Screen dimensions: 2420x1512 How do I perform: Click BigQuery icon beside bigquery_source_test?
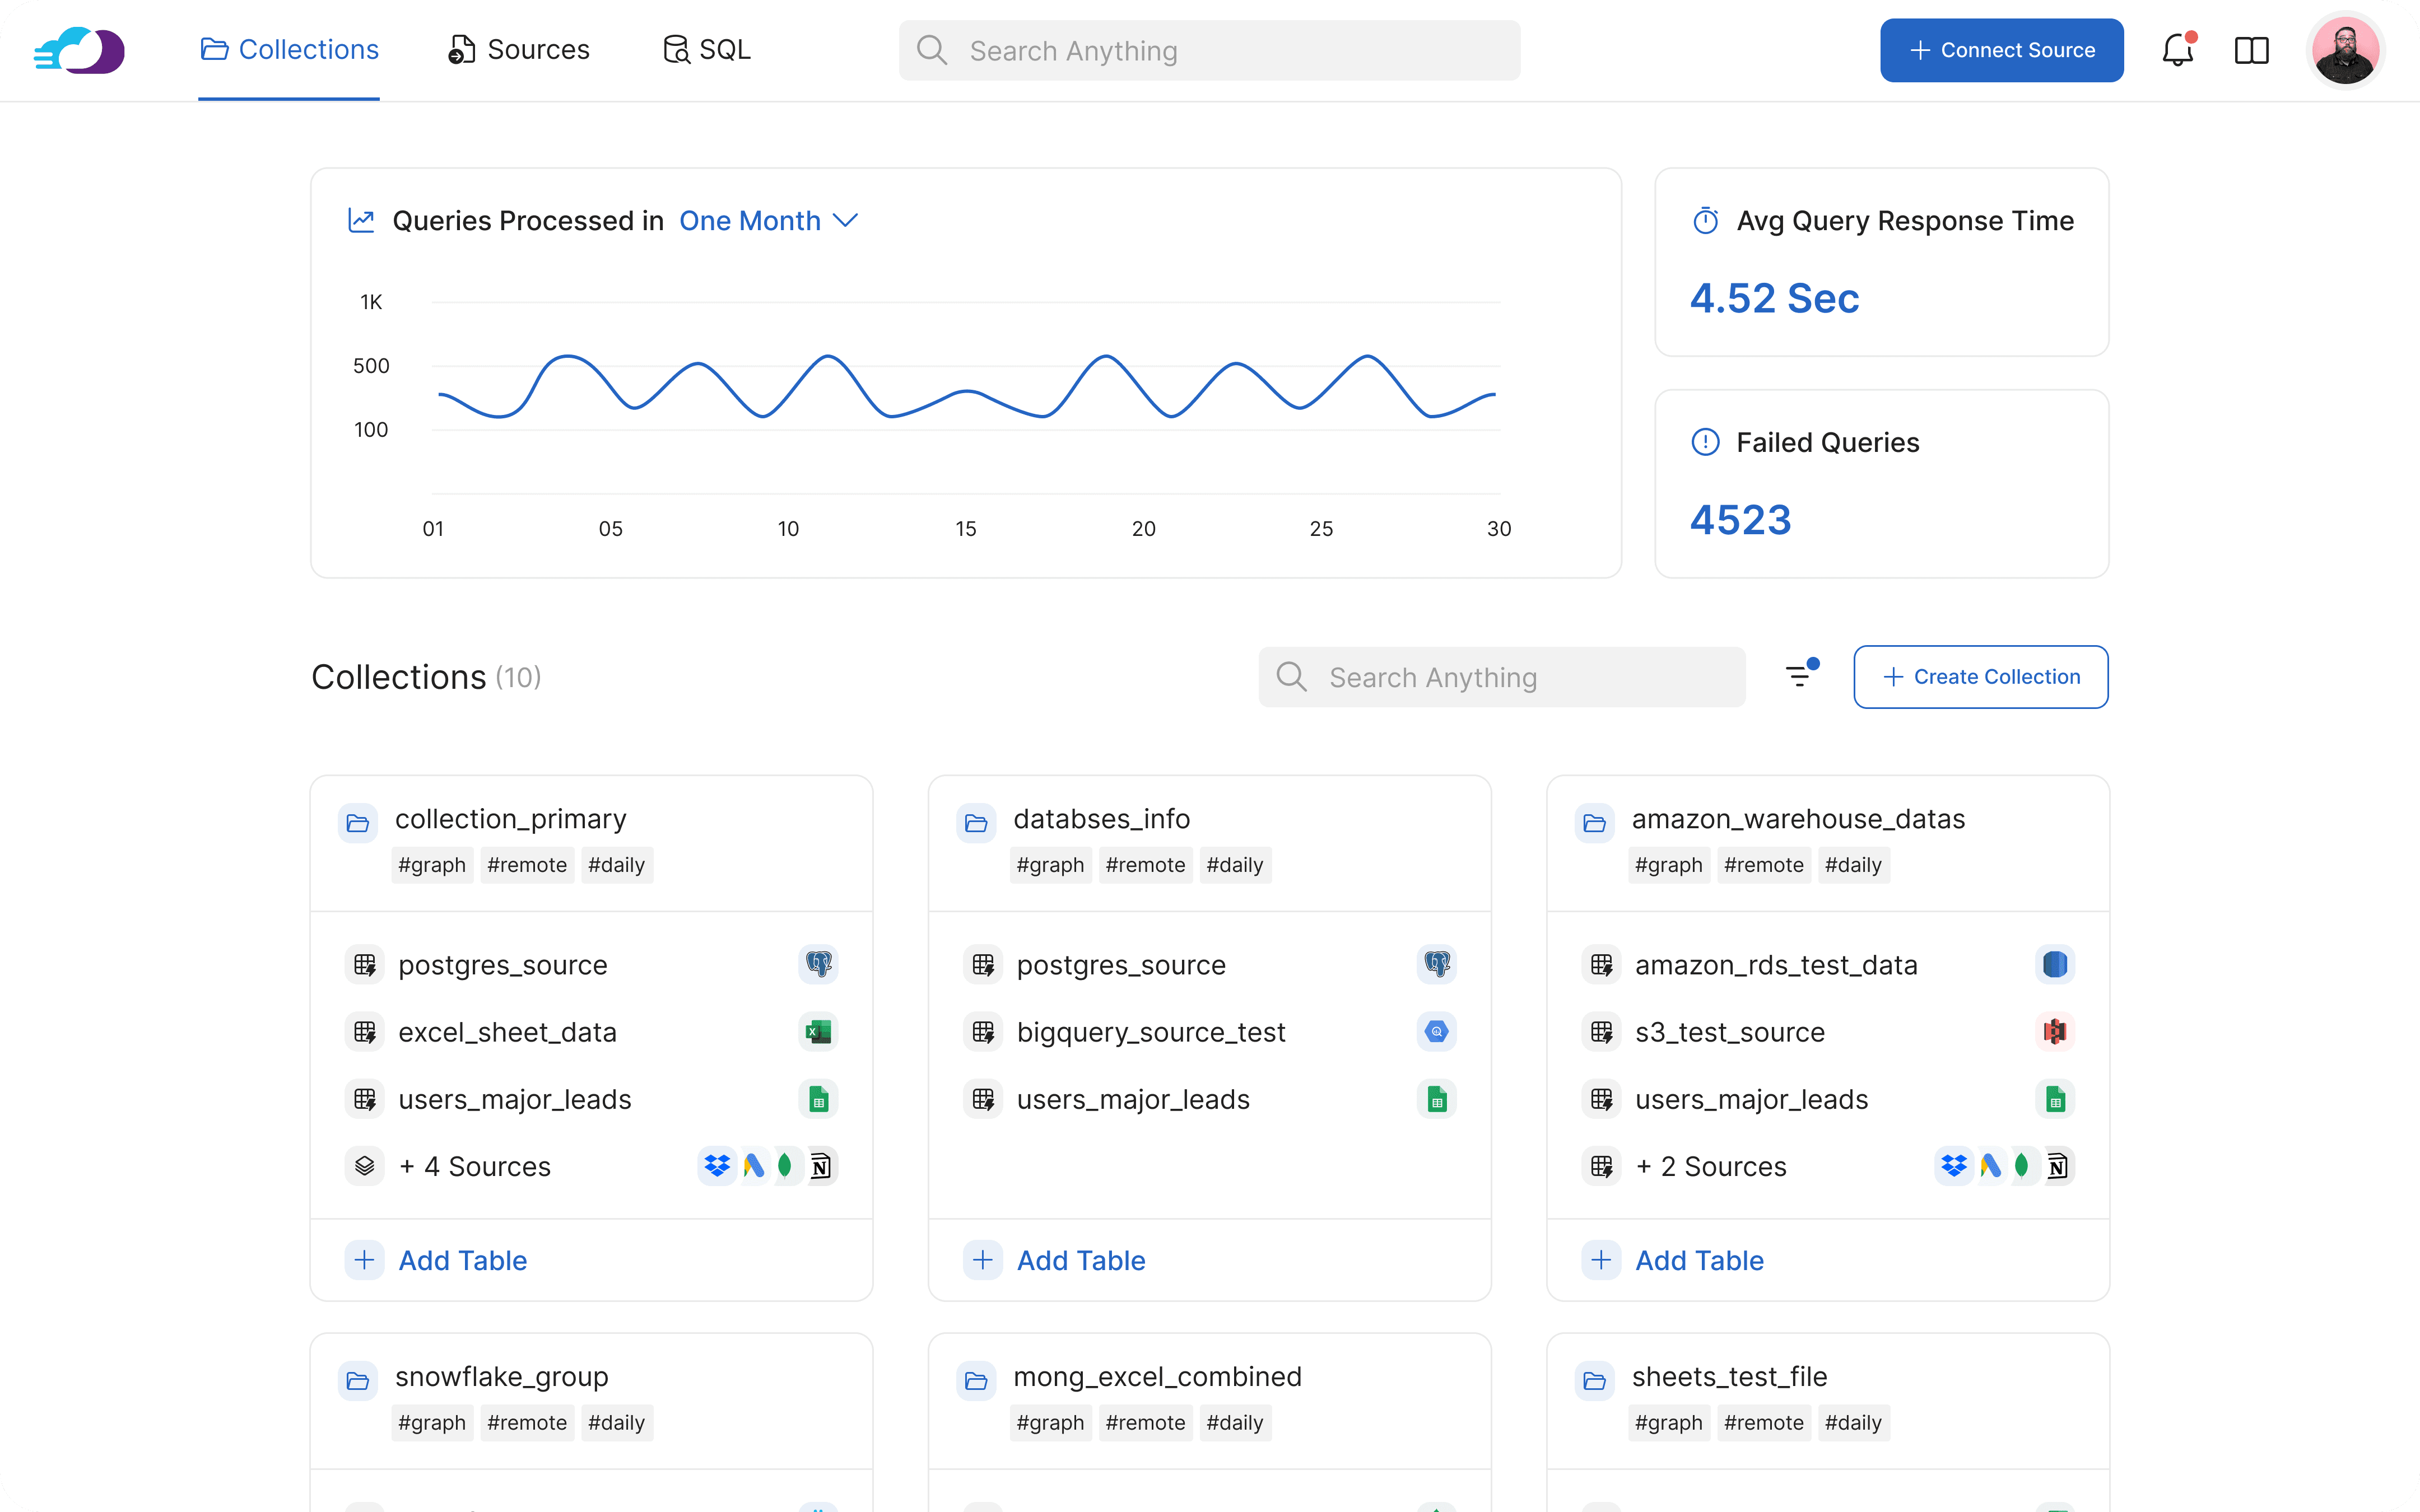click(1436, 1031)
